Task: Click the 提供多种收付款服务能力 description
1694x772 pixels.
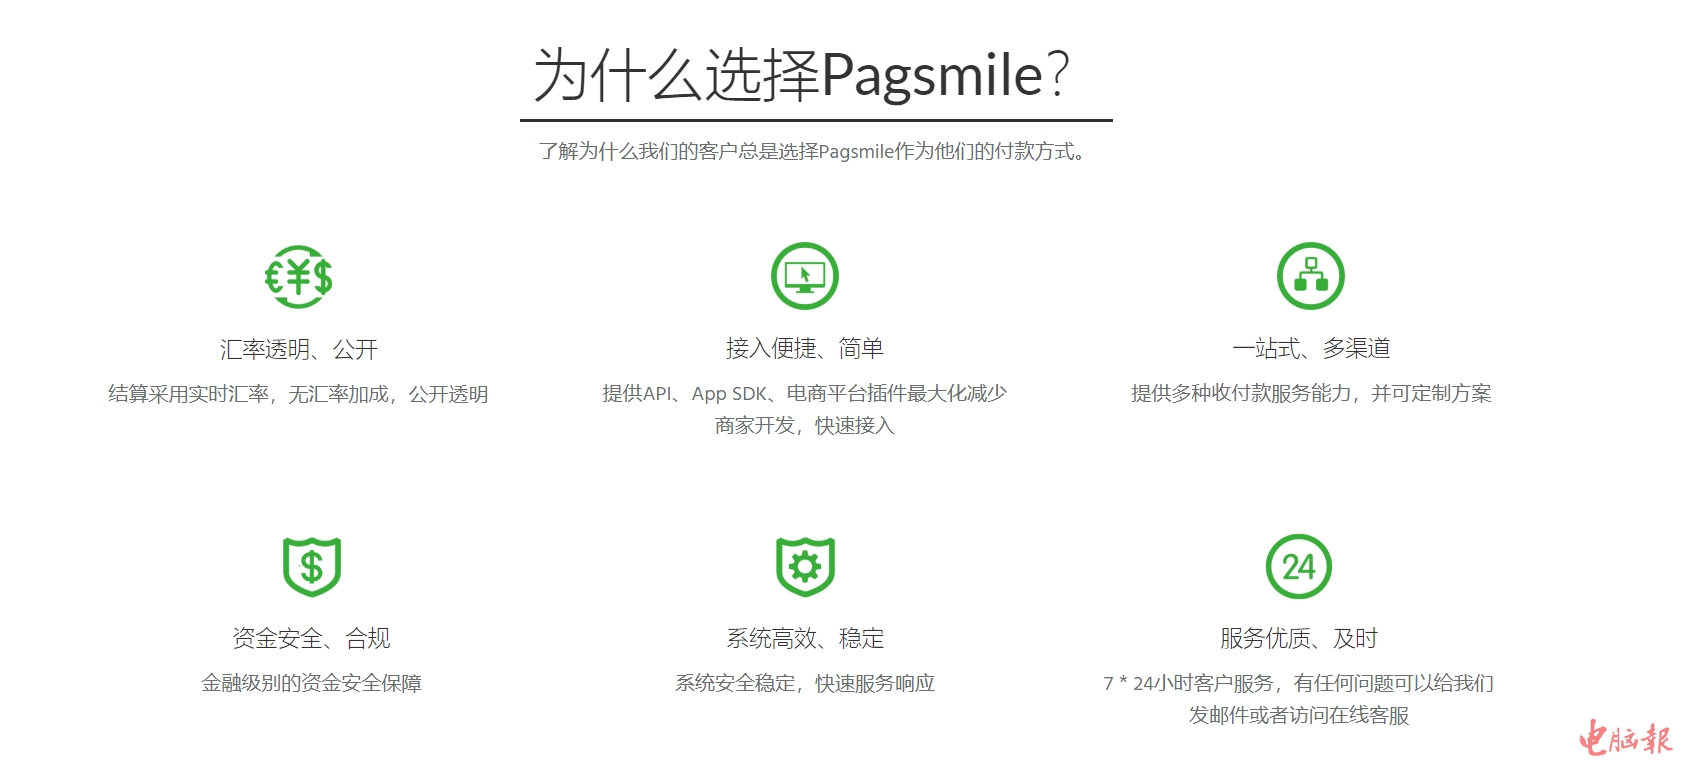Action: pos(1310,393)
